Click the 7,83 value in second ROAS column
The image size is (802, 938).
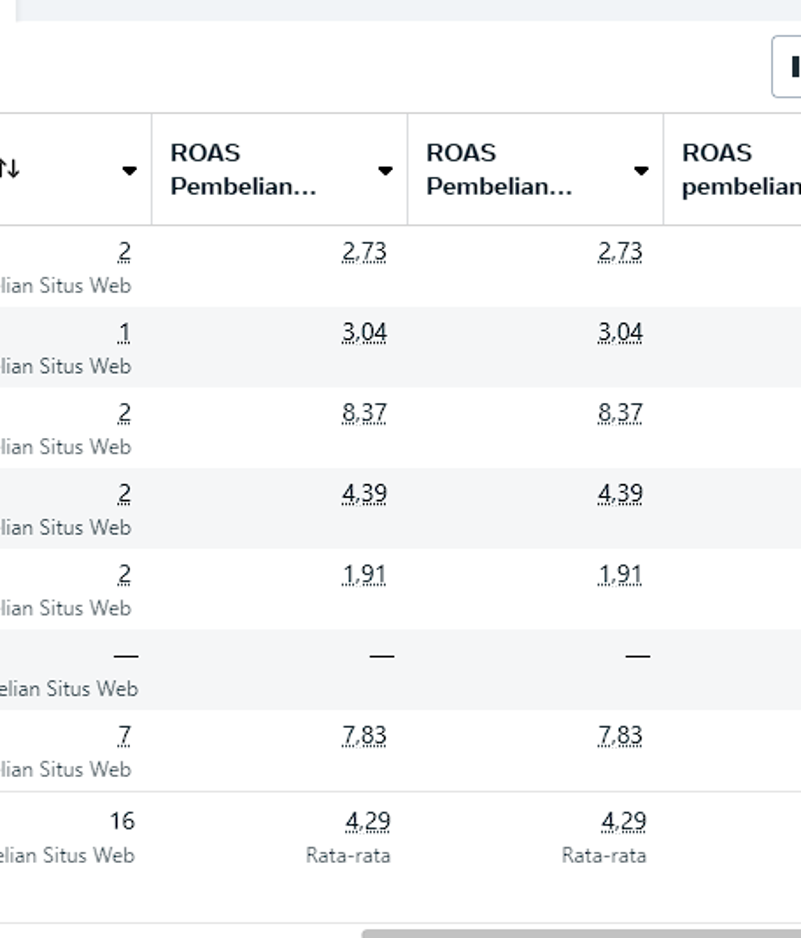620,736
